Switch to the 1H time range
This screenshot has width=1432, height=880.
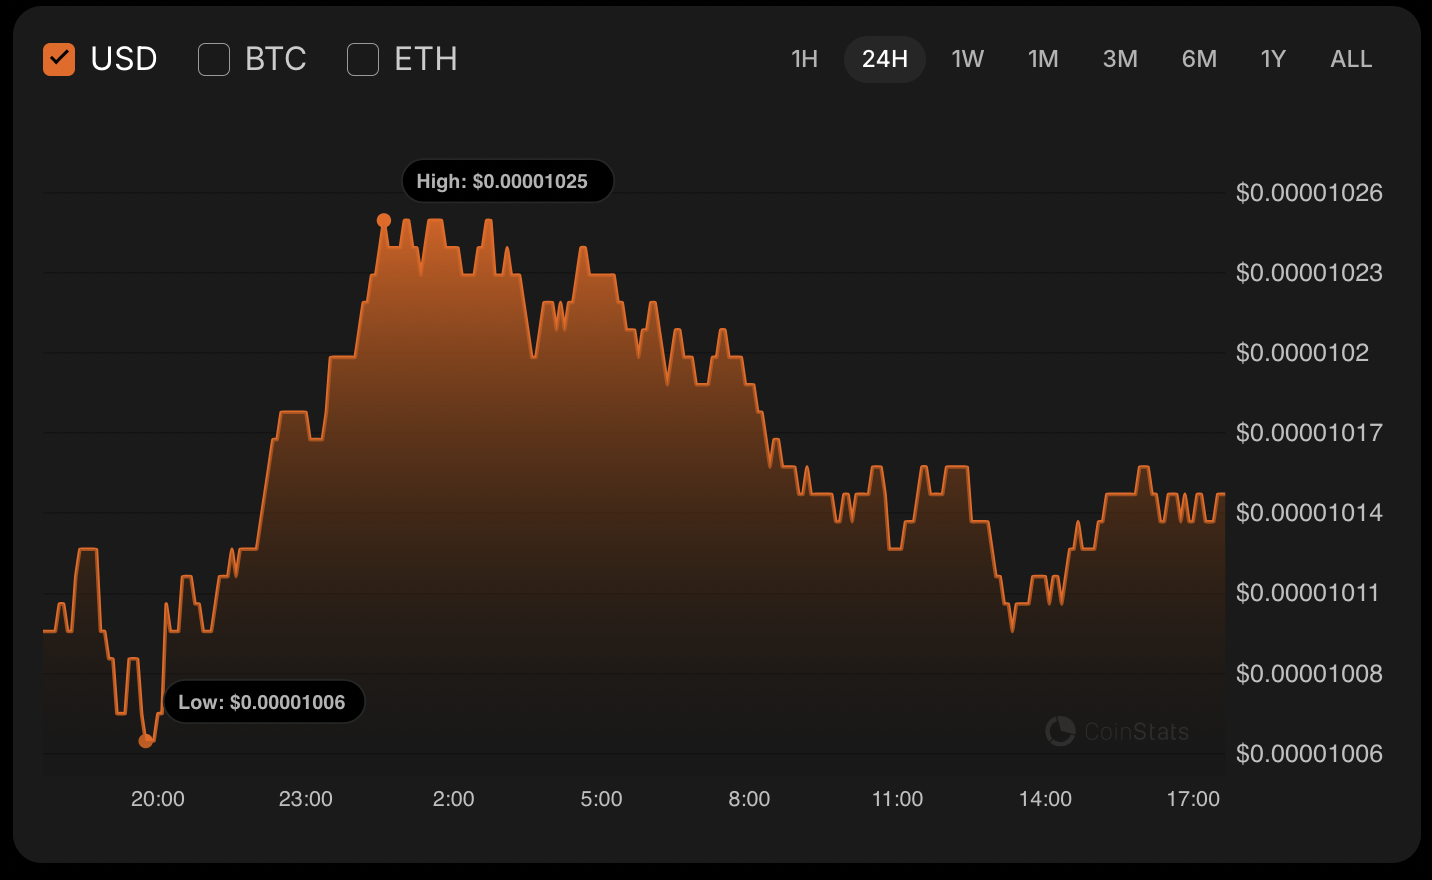(x=804, y=59)
